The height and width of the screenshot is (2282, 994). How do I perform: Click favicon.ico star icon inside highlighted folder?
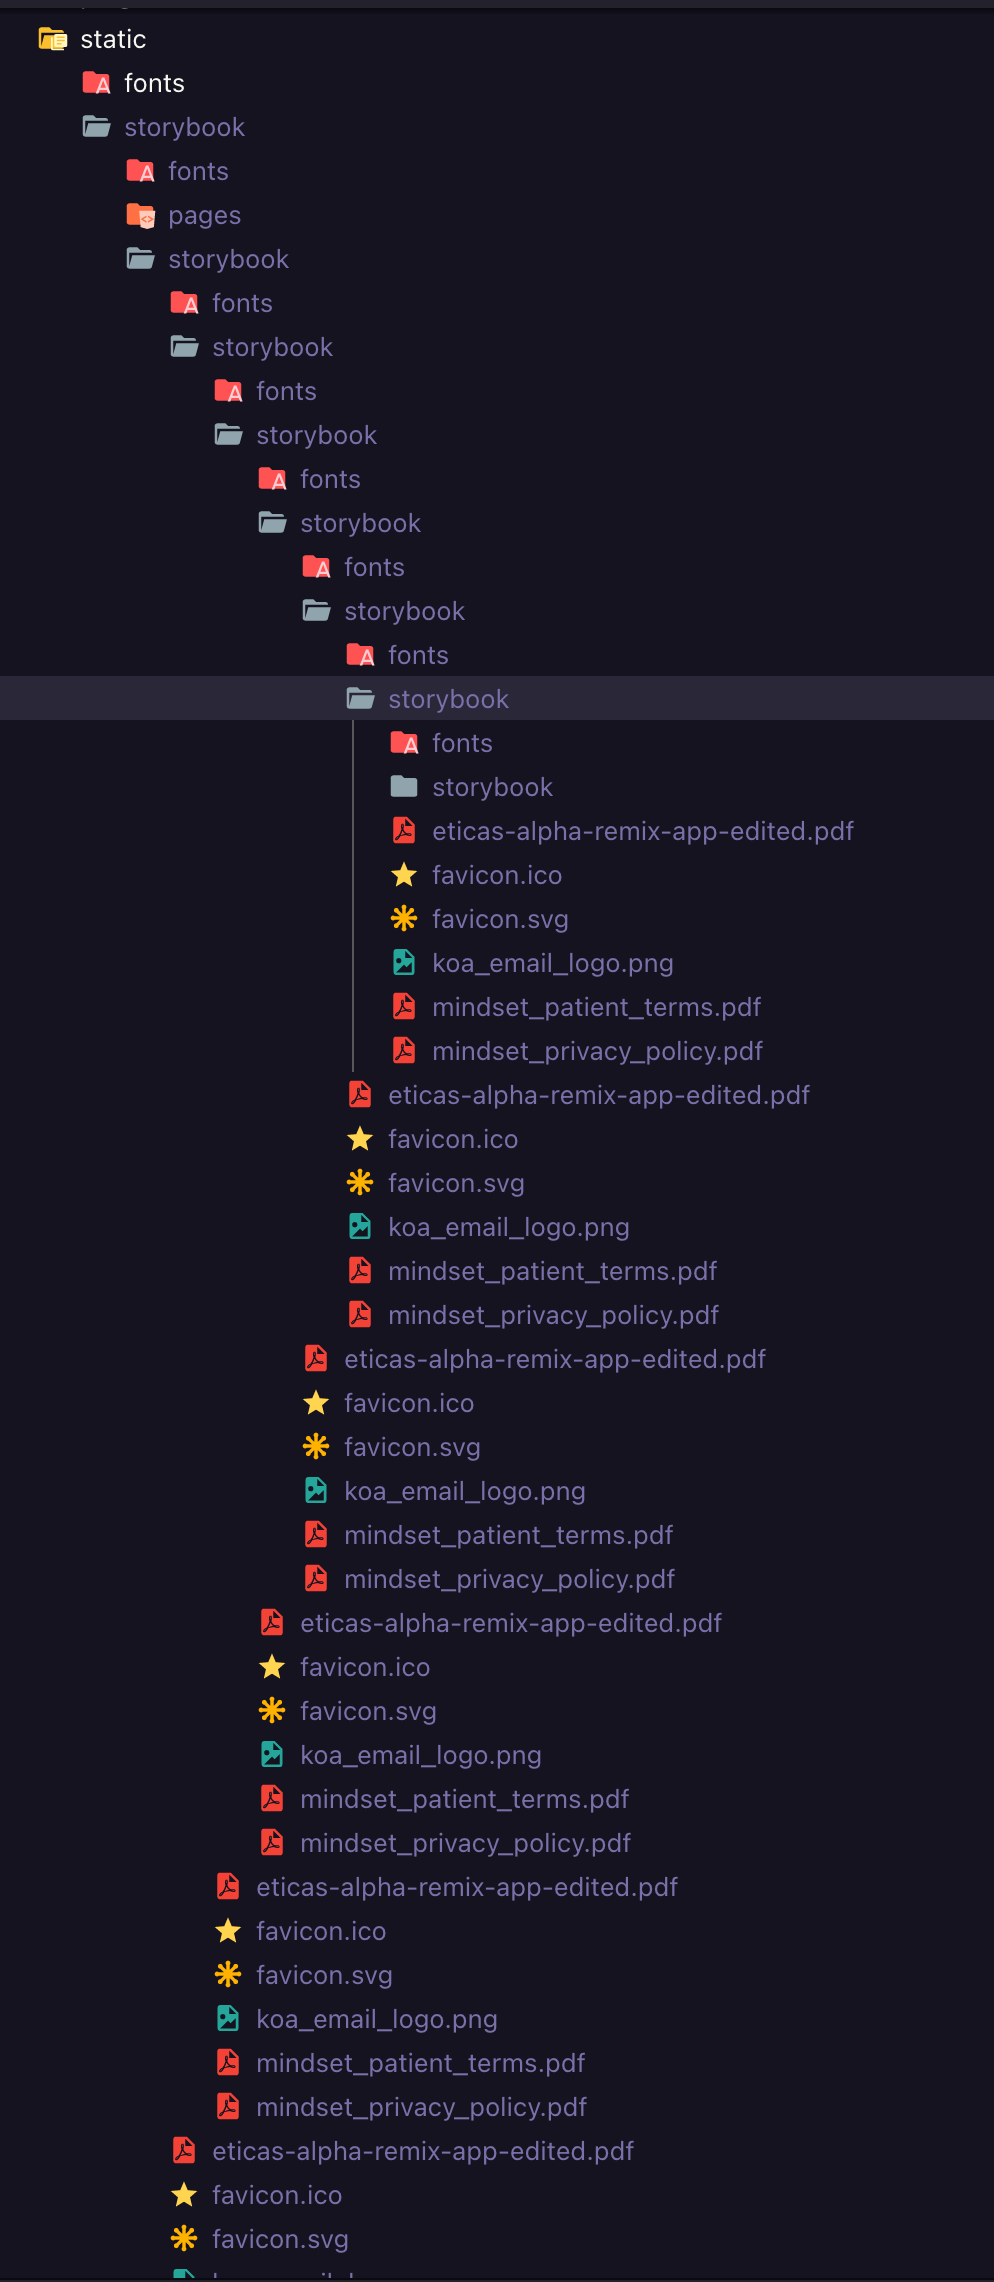(x=404, y=875)
